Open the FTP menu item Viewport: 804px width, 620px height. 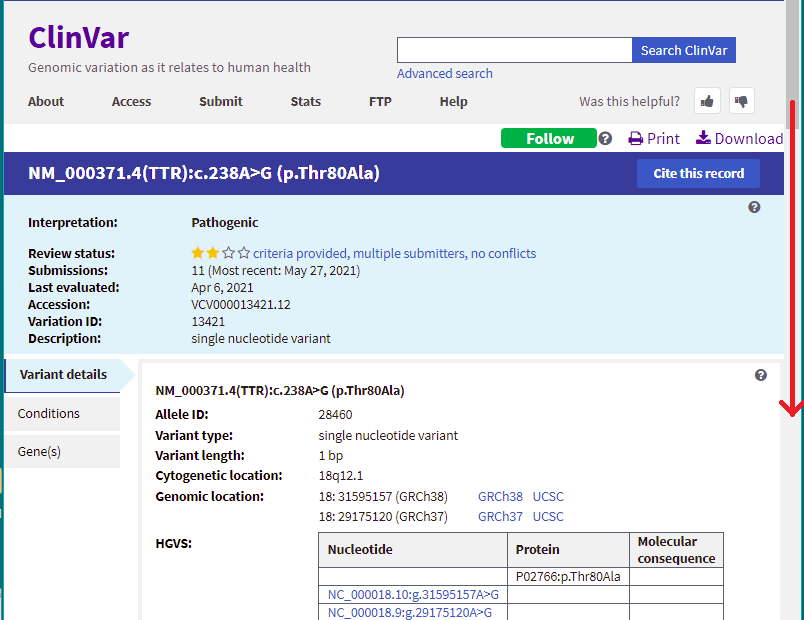pos(380,102)
